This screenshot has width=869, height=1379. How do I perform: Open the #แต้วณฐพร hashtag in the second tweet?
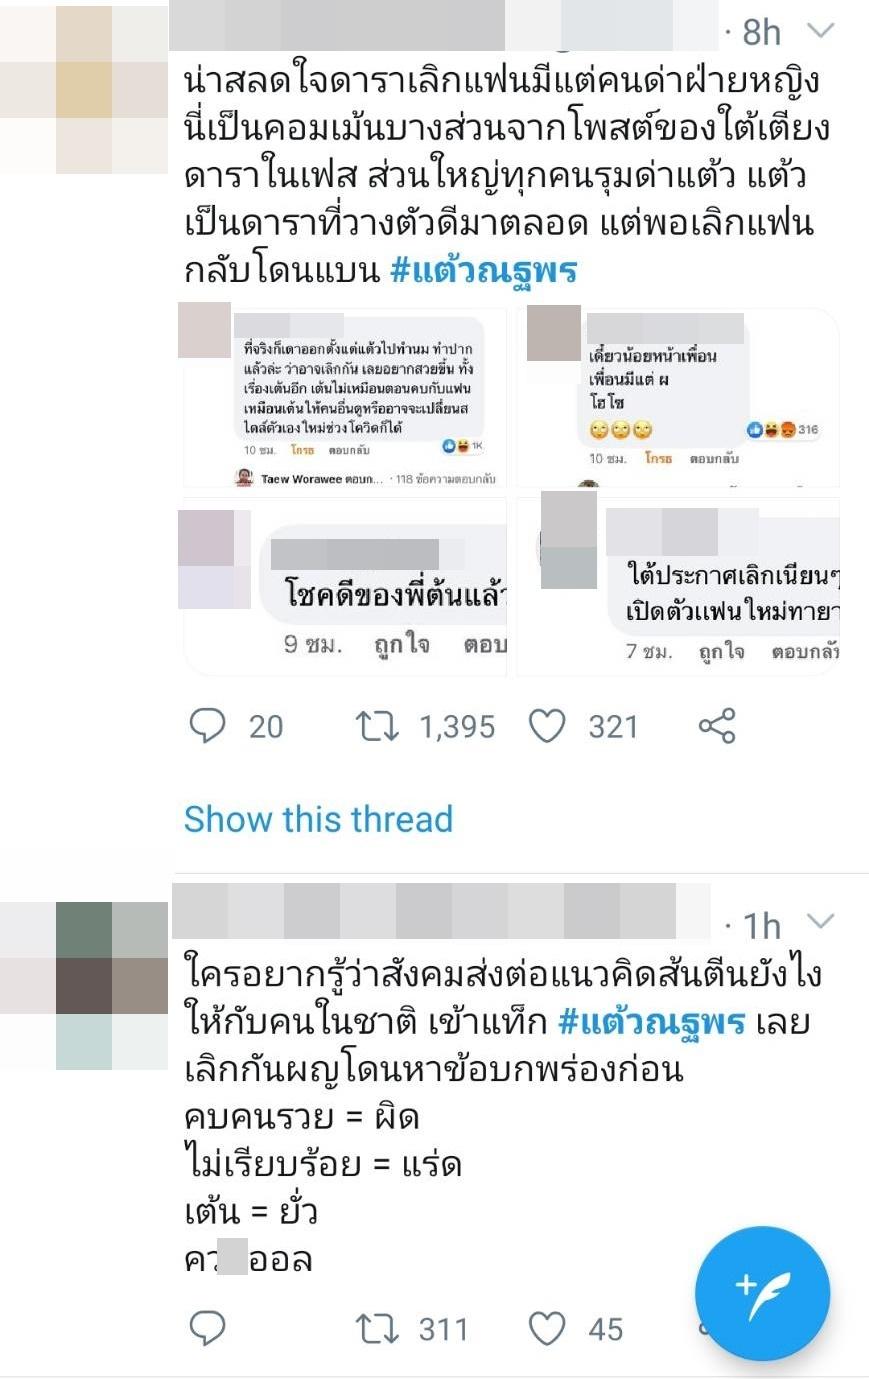pos(652,1021)
